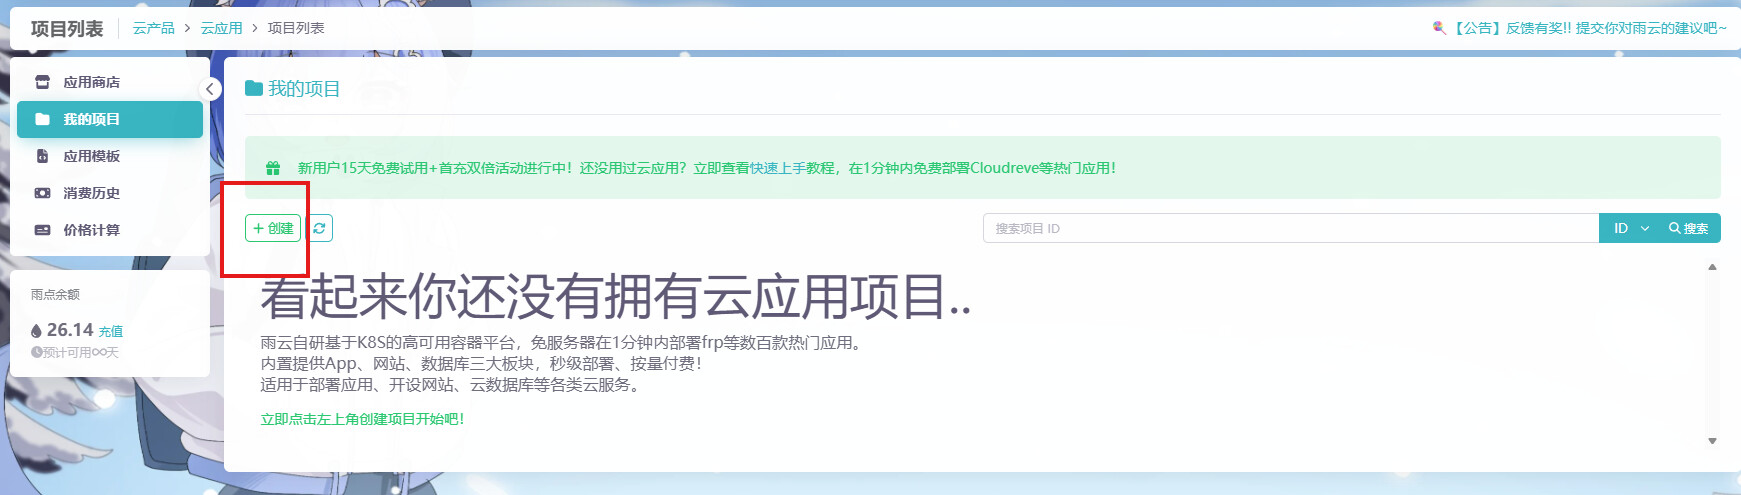Viewport: 1741px width, 495px height.
Task: Click the 搜索 button with magnifier
Action: coord(1688,228)
